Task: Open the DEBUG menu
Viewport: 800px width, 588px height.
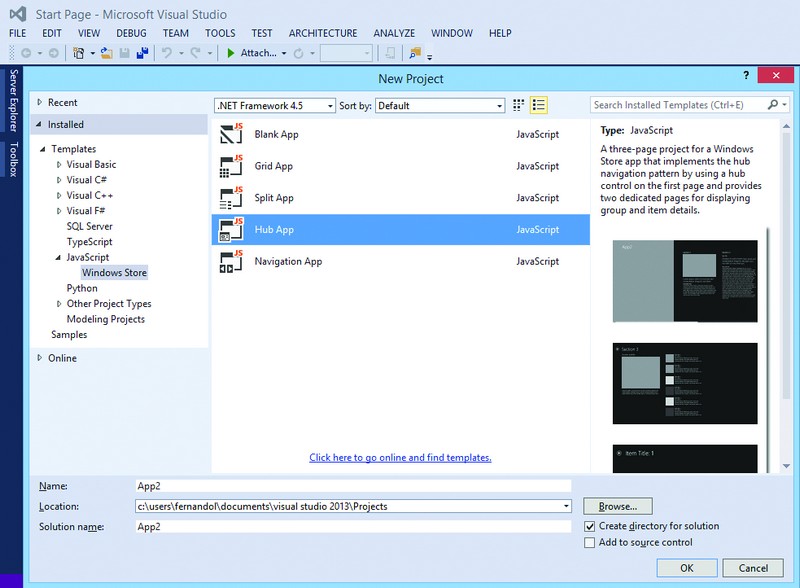Action: tap(131, 33)
